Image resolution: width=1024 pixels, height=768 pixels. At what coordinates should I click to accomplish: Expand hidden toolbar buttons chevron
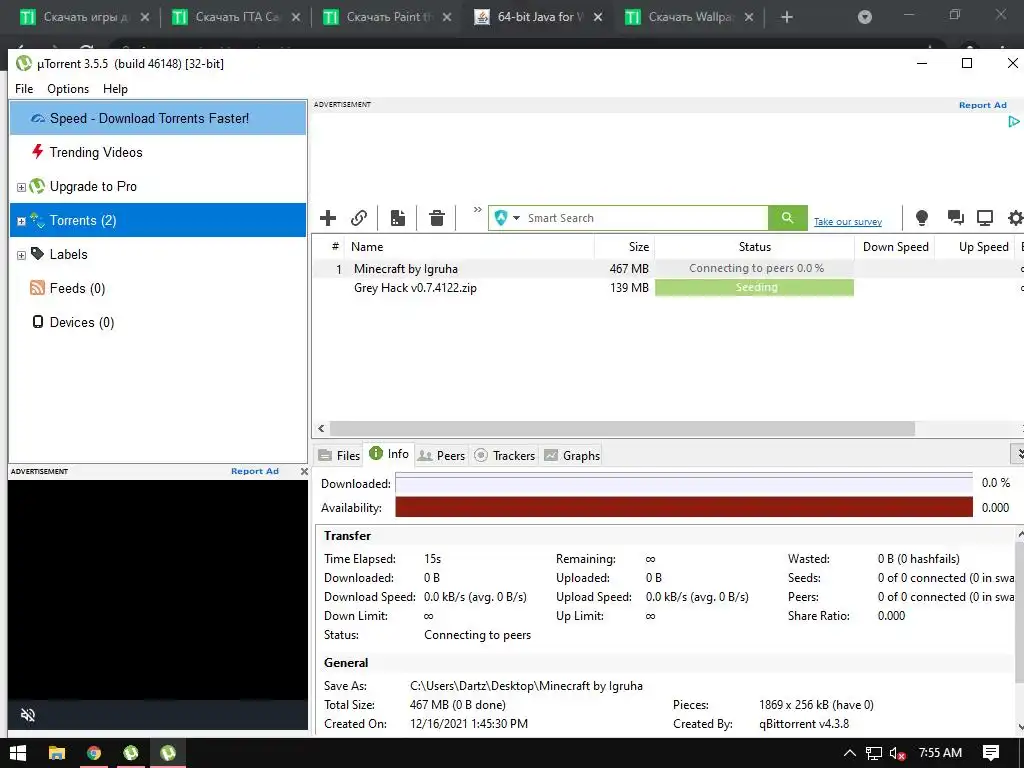click(477, 210)
